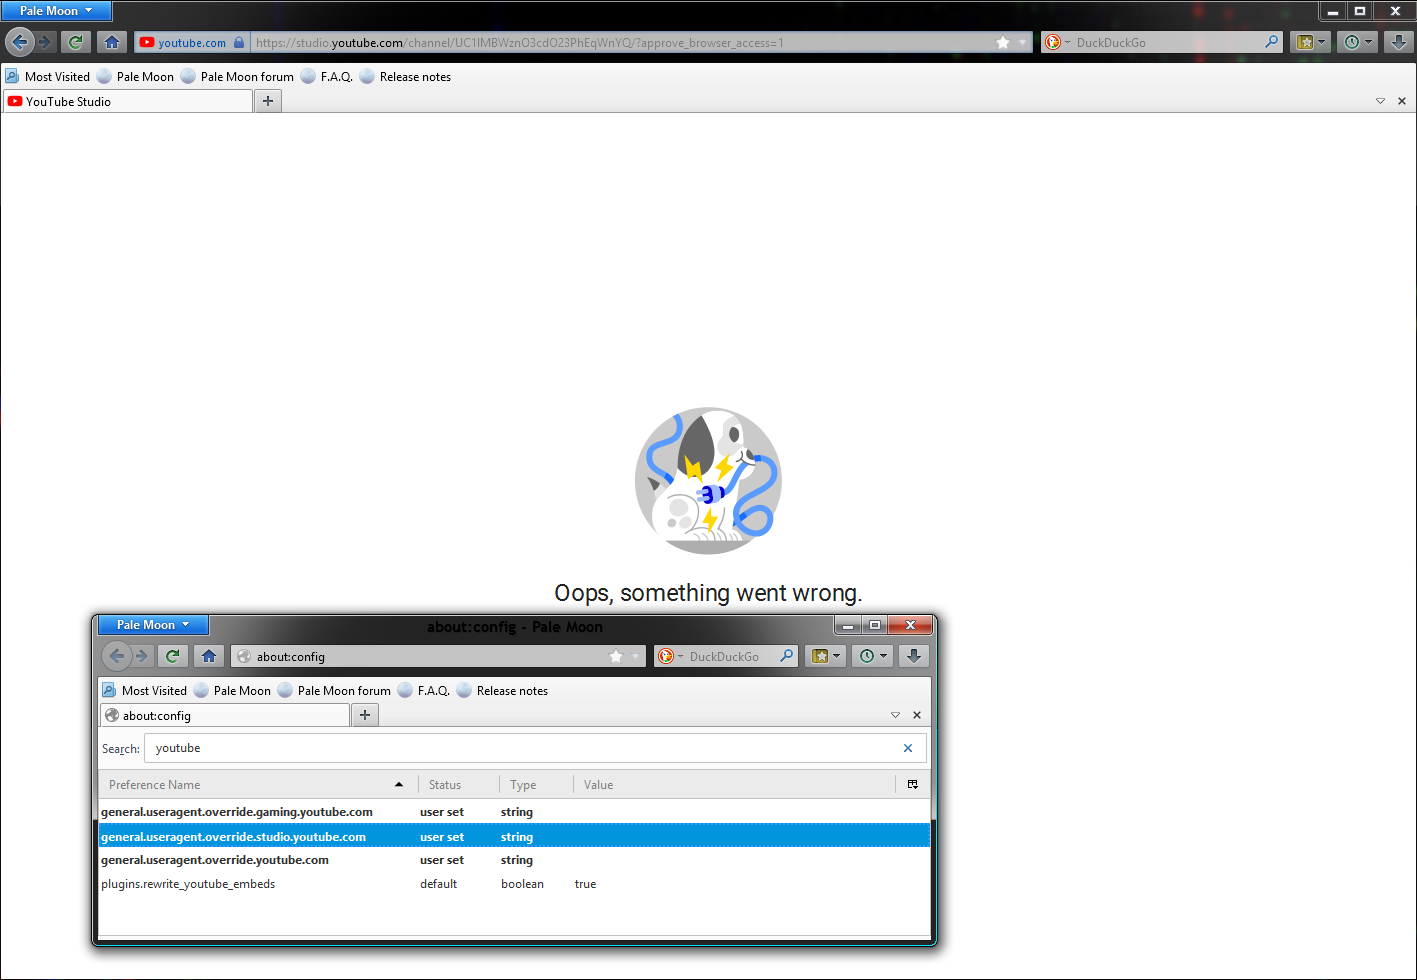This screenshot has height=980, width=1417.
Task: Select general.useragent.override.studio.youtube.com preference
Action: click(x=515, y=836)
